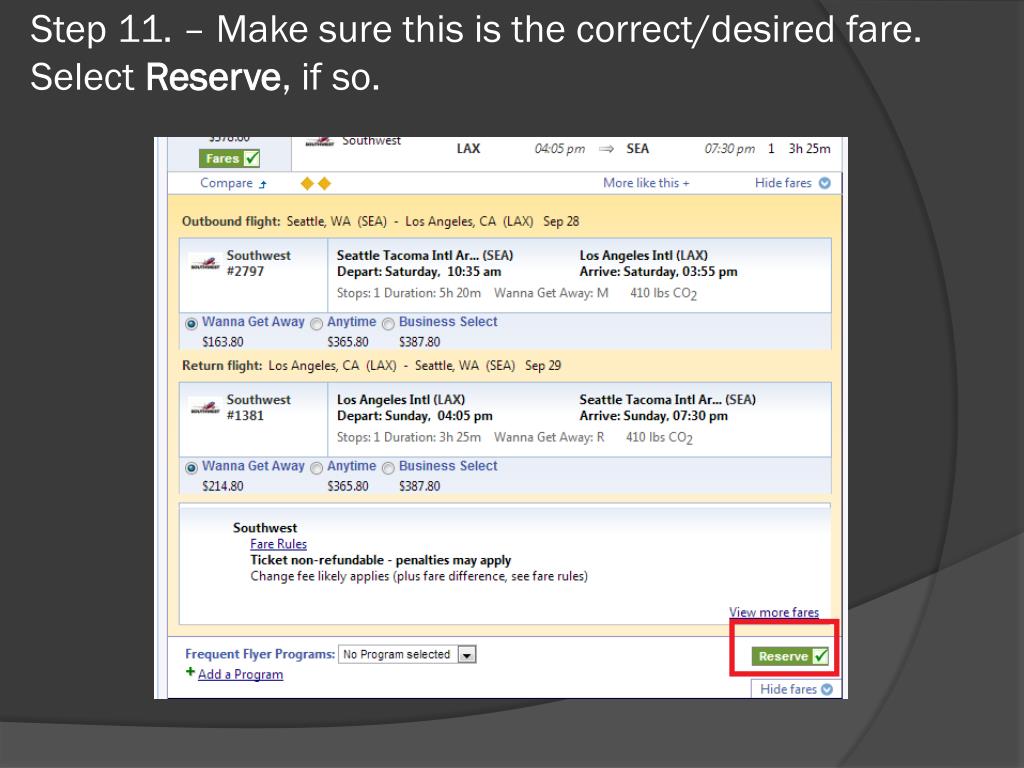Open the Frequent Flyer Programs dropdown

[x=407, y=654]
